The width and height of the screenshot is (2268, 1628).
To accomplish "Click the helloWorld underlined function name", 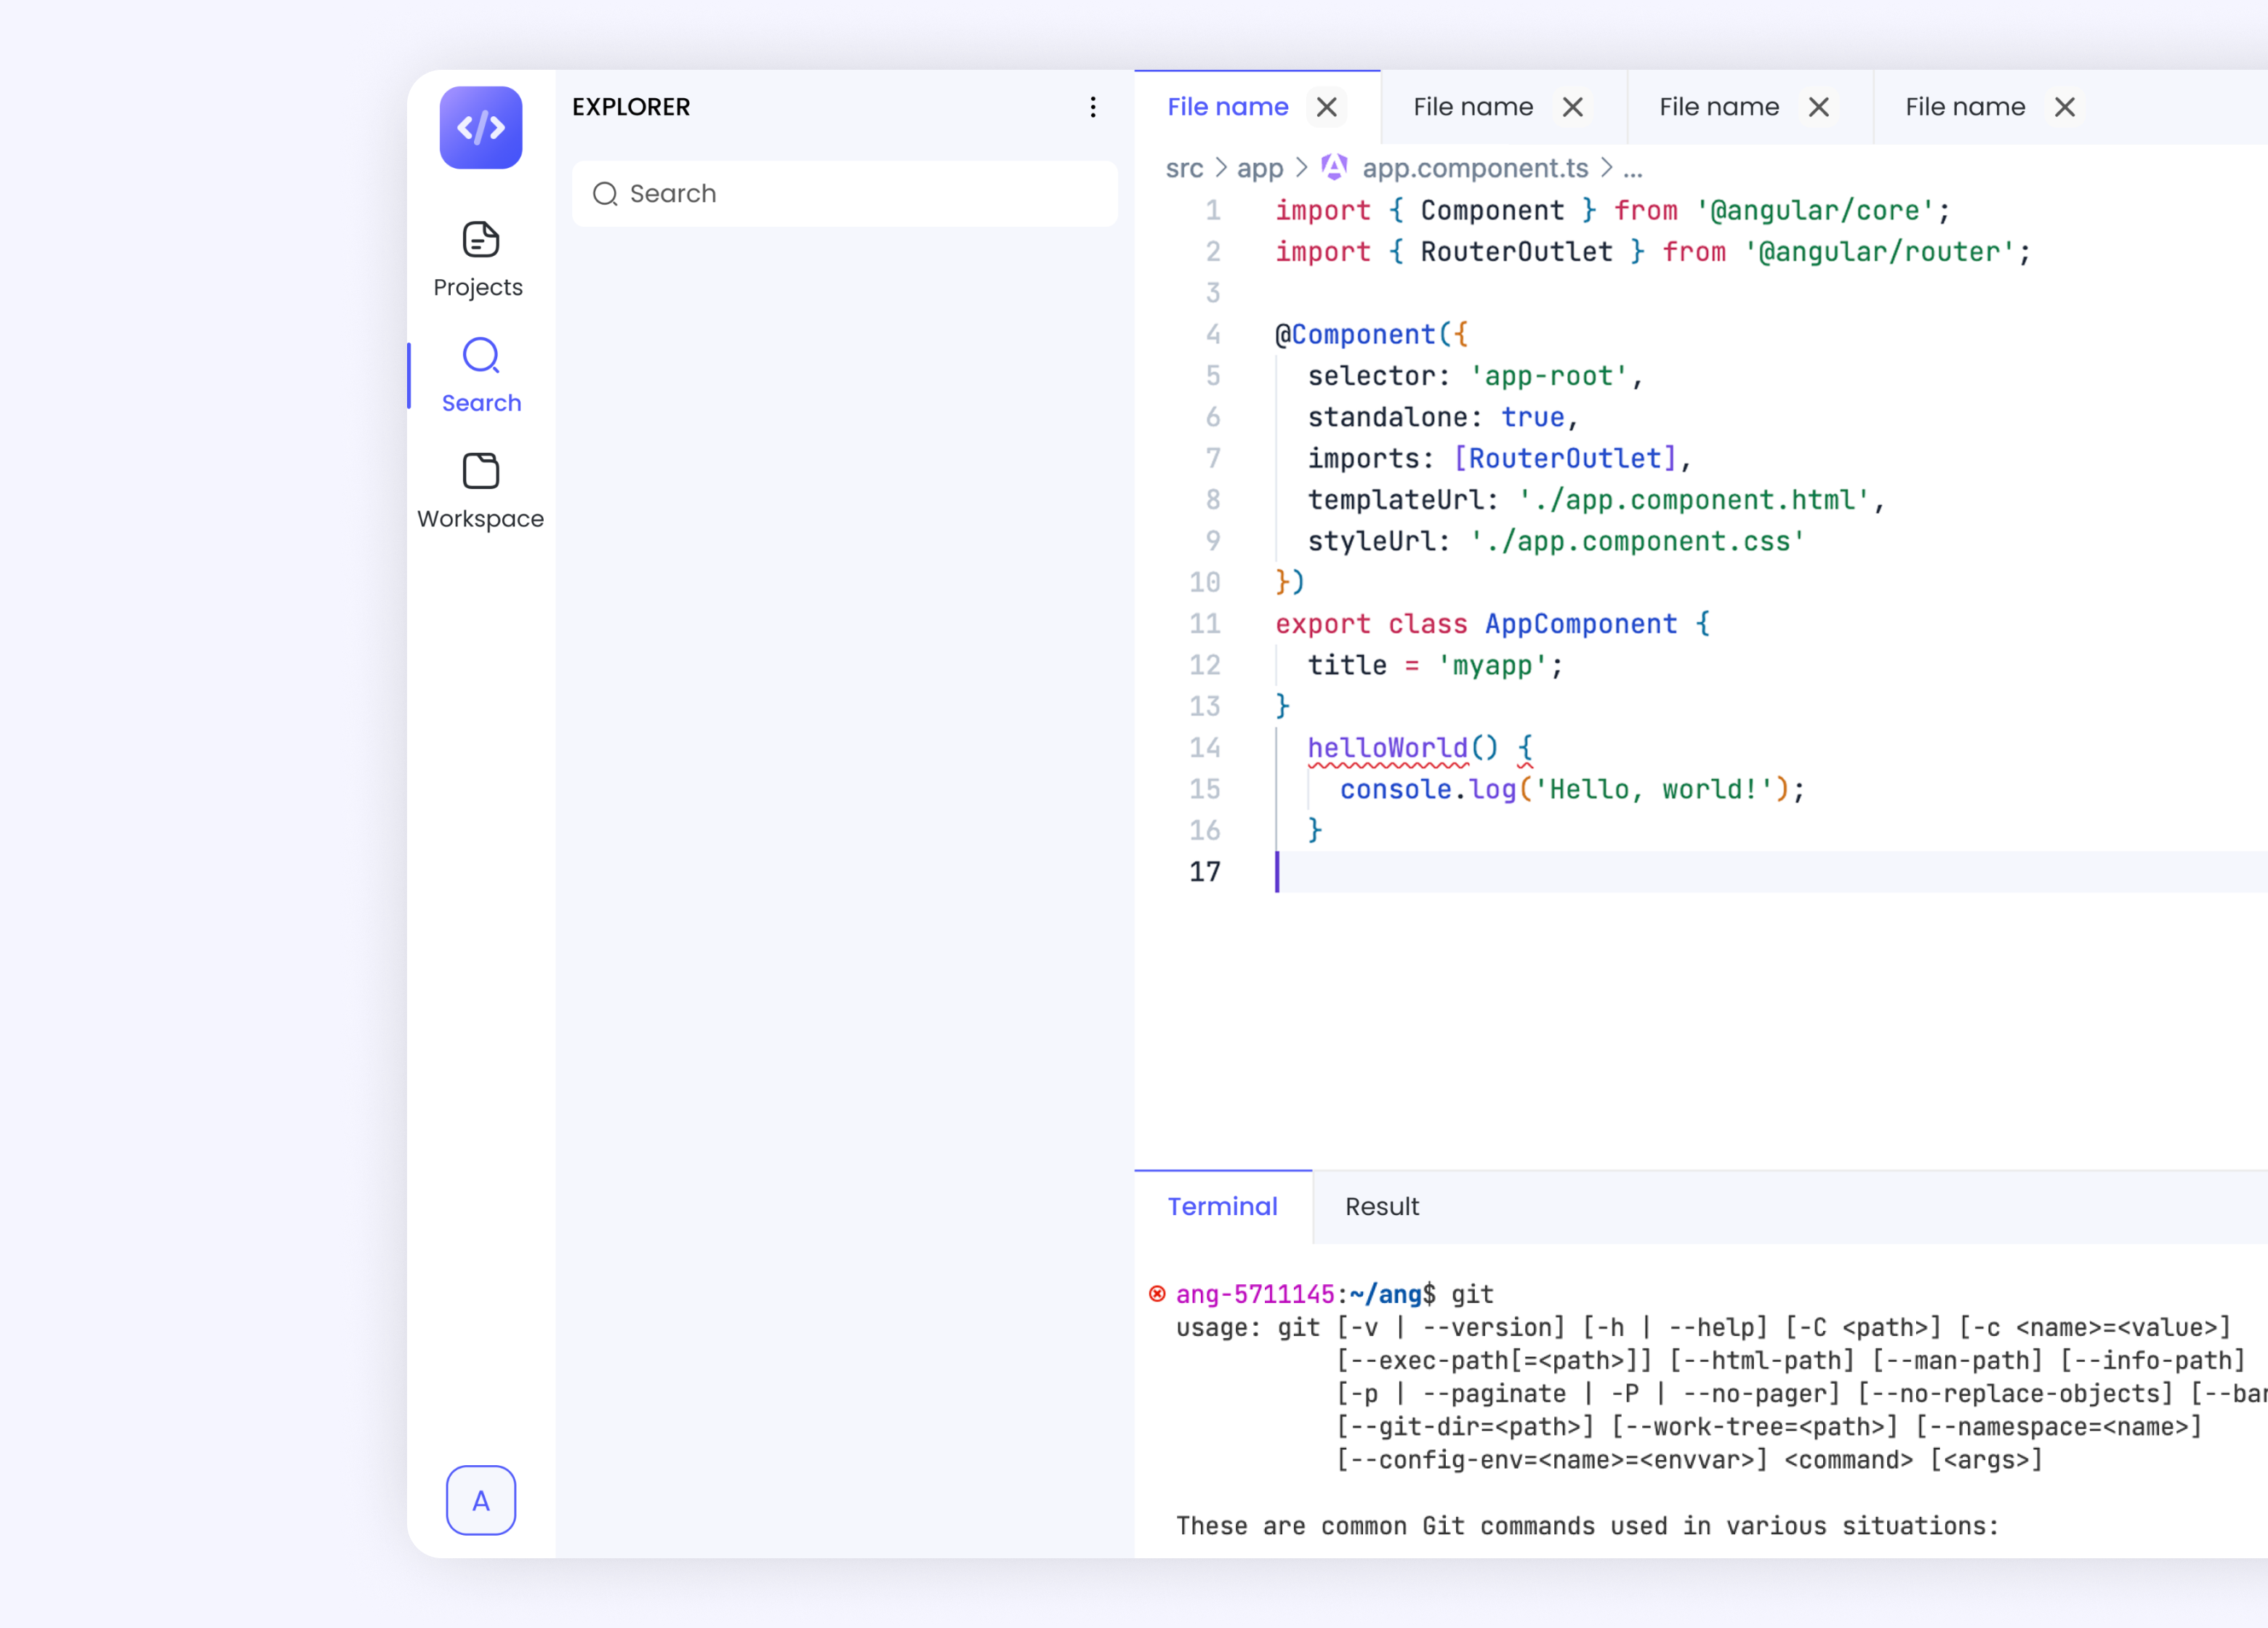I will pos(1388,748).
